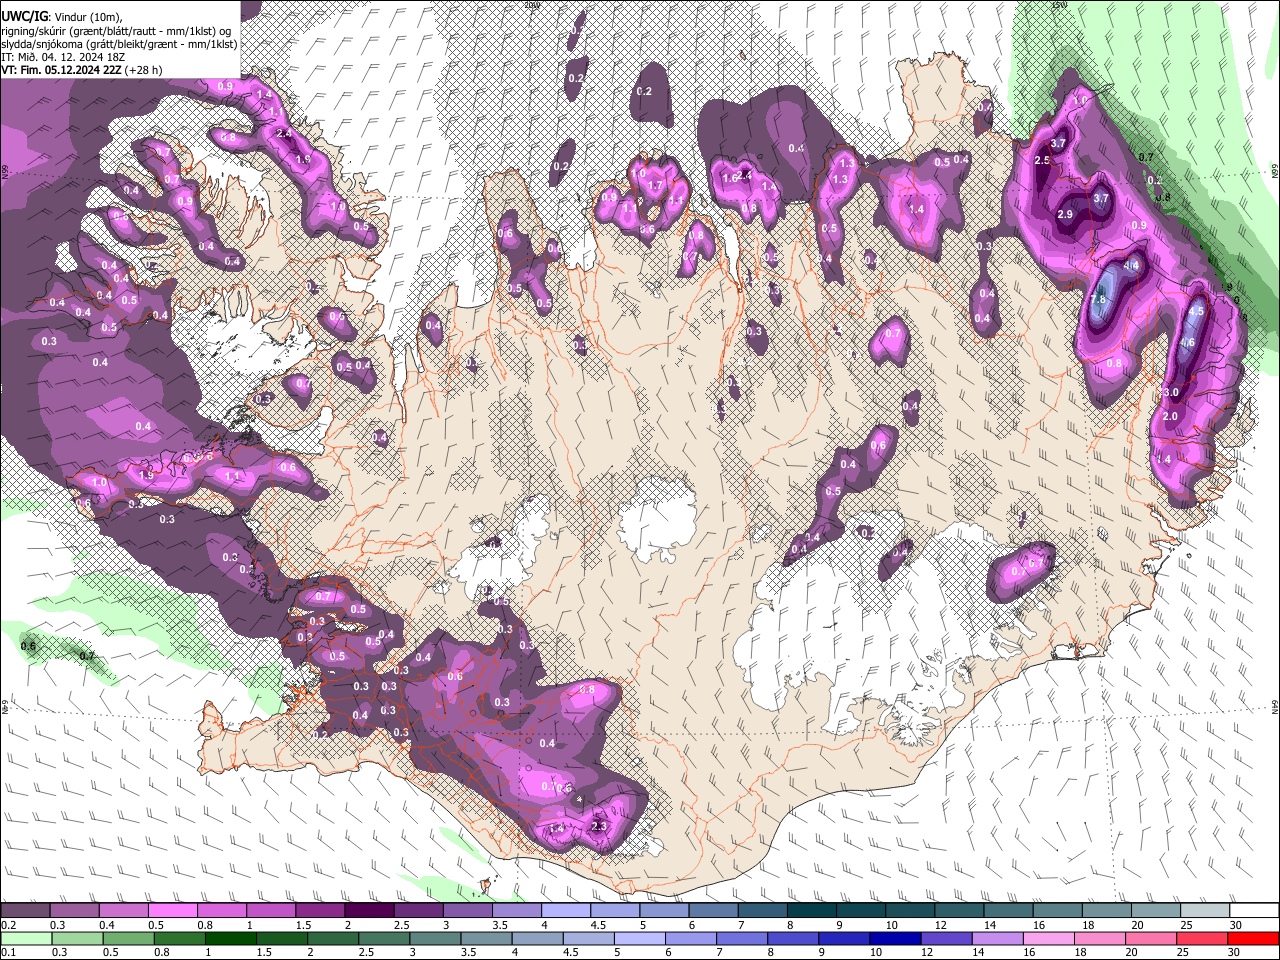Click the '0.1' label under the green legend row

pyautogui.click(x=9, y=953)
